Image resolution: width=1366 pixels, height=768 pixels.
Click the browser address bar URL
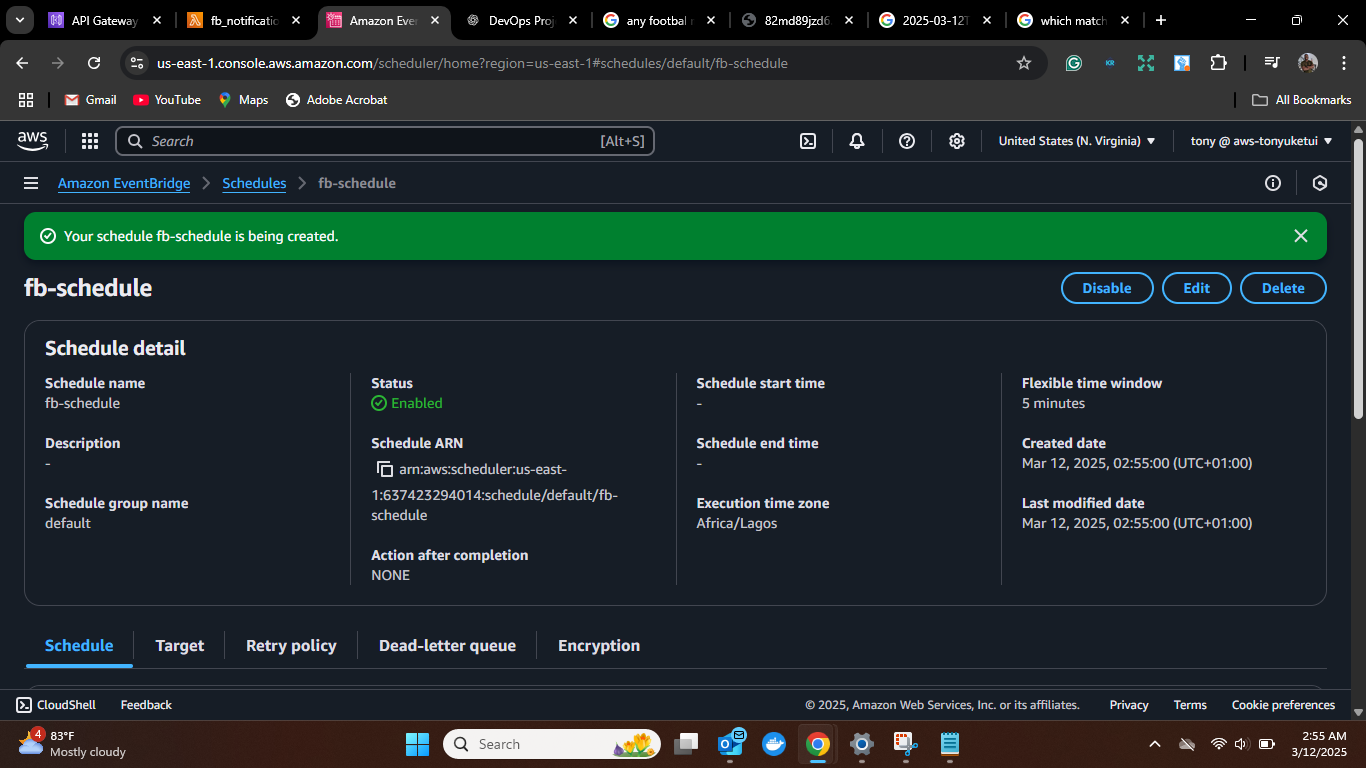point(472,63)
